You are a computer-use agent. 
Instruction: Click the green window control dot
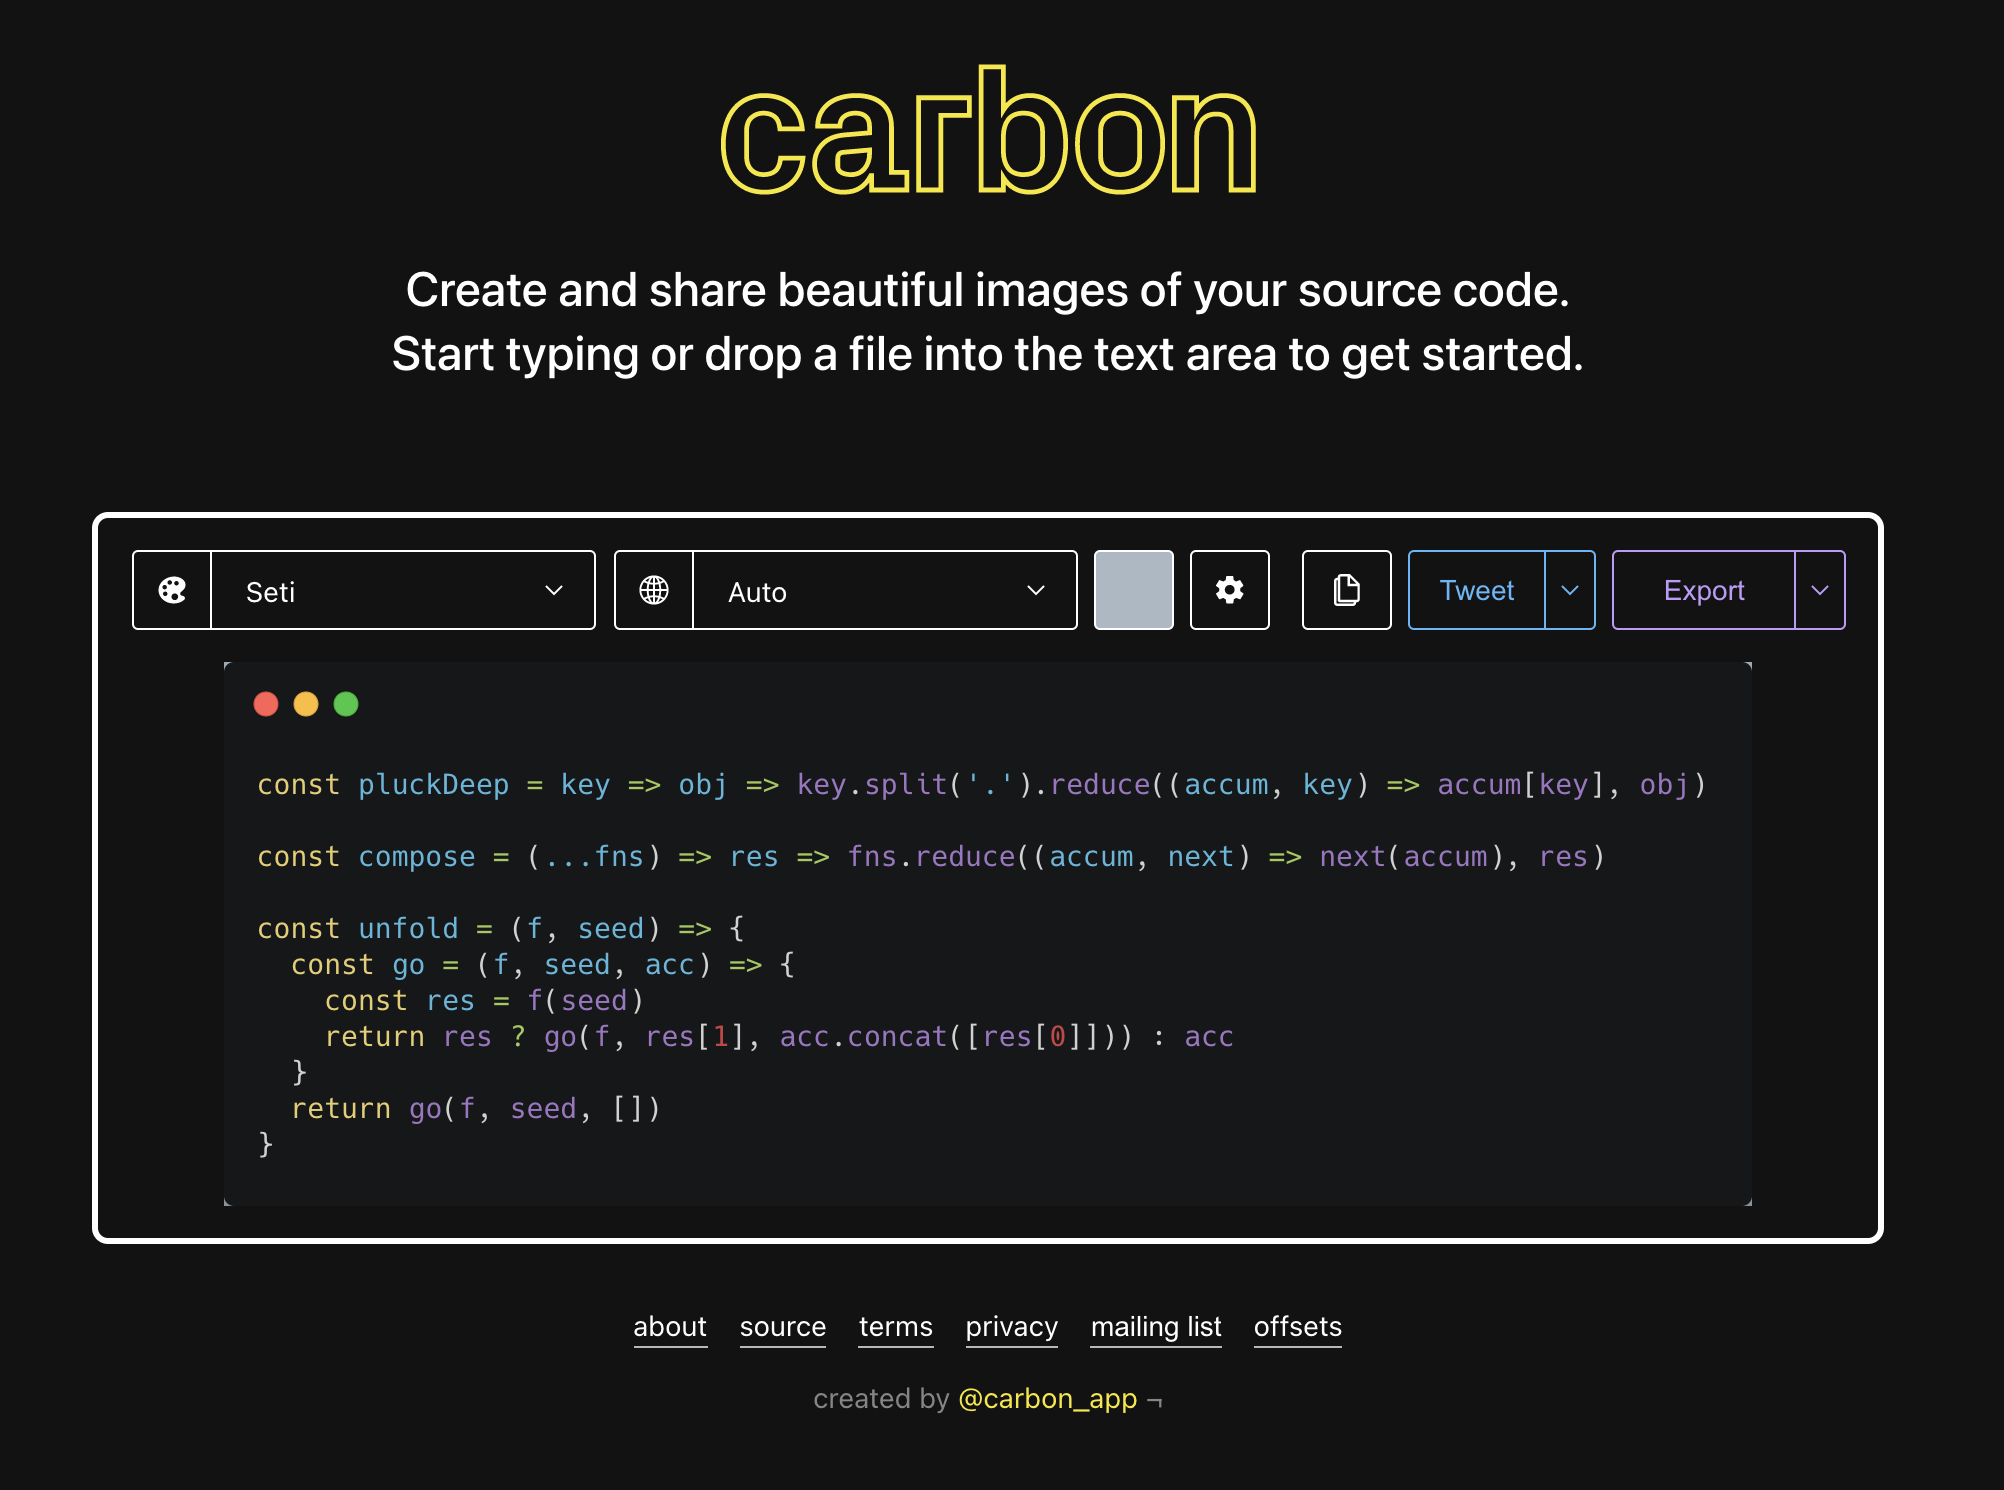(x=346, y=704)
